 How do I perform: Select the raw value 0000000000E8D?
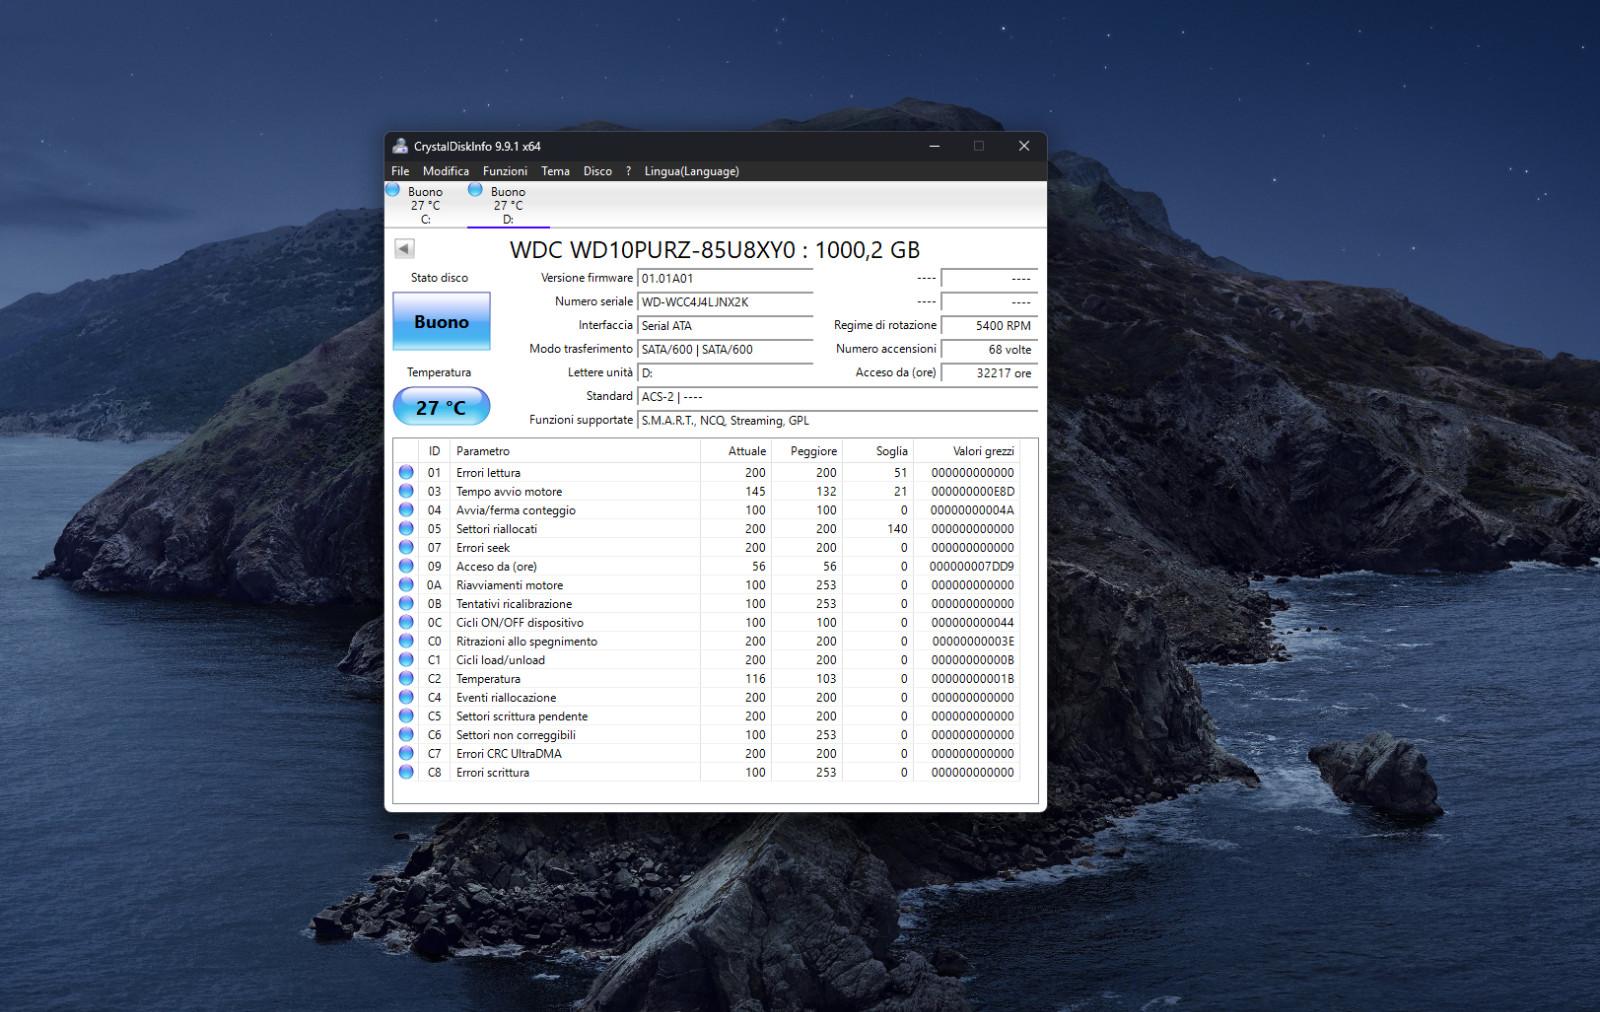coord(972,491)
